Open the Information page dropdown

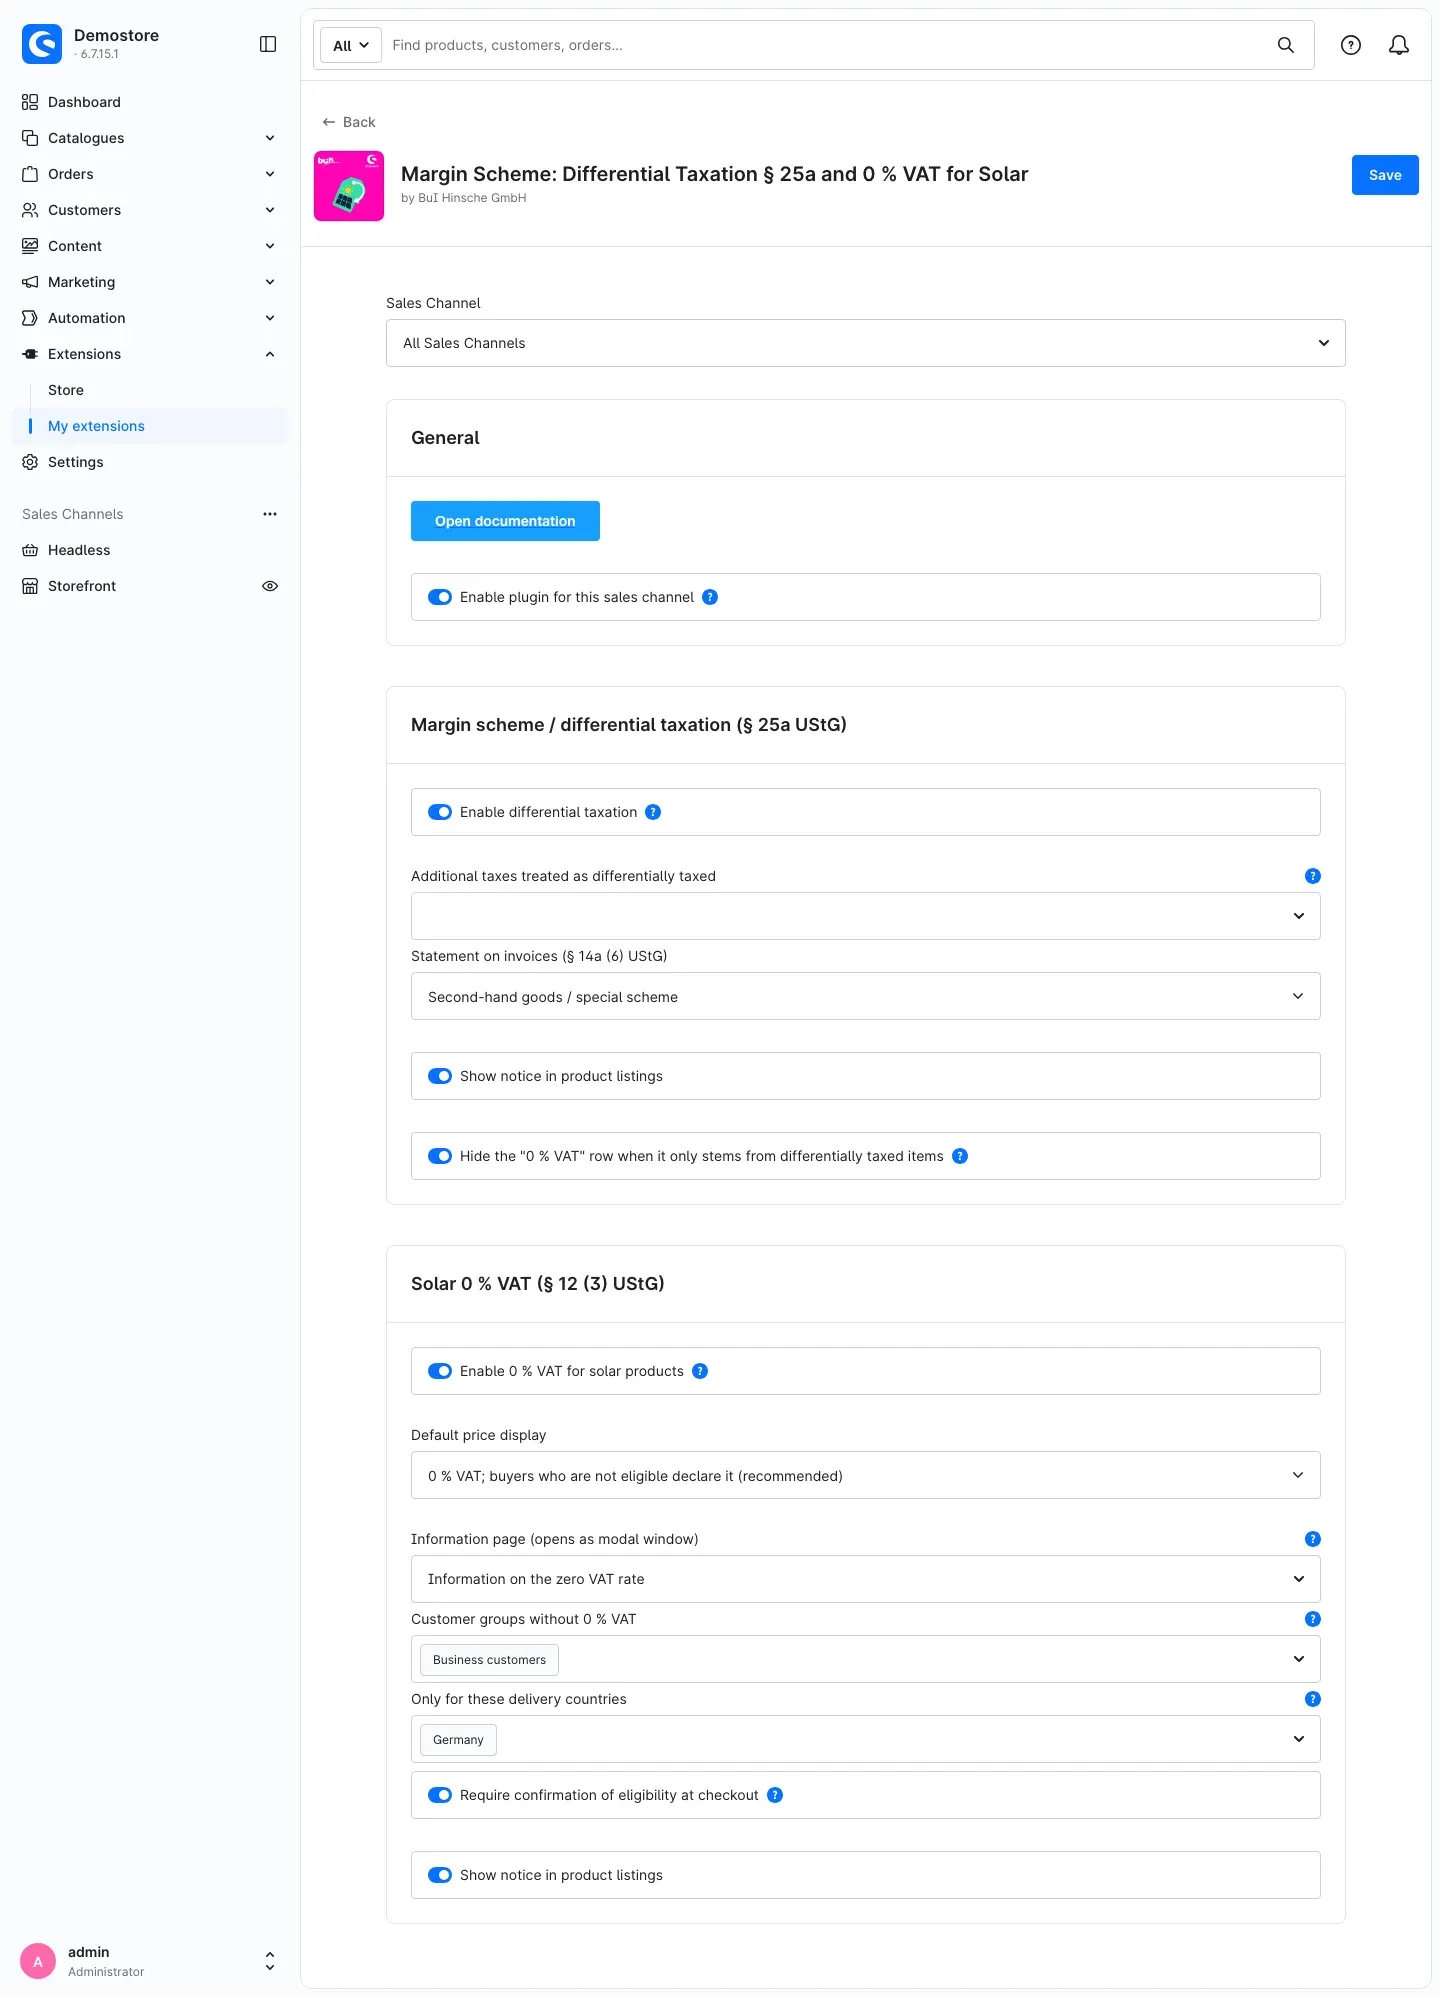(866, 1579)
